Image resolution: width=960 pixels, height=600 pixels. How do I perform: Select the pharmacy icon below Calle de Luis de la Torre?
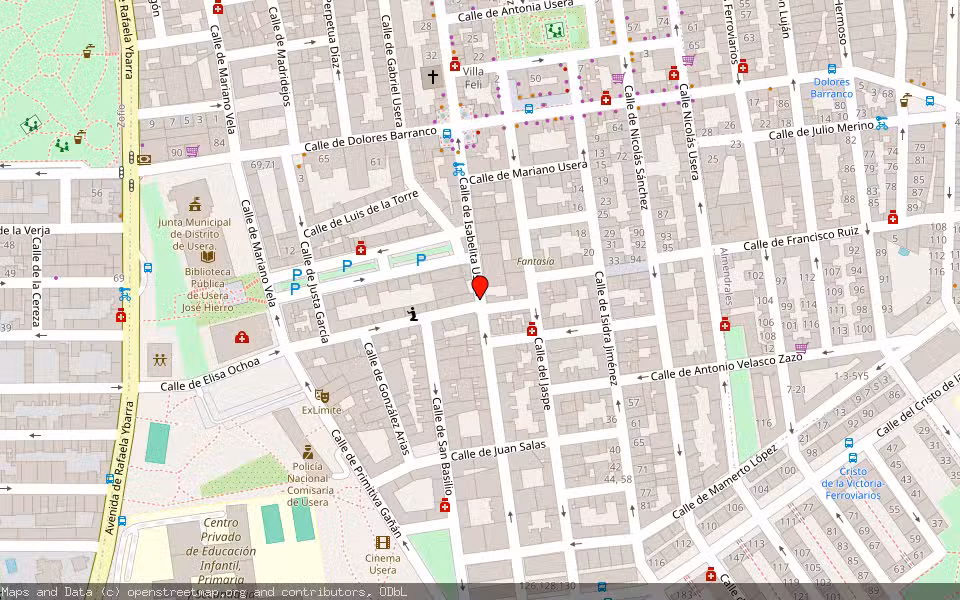361,247
